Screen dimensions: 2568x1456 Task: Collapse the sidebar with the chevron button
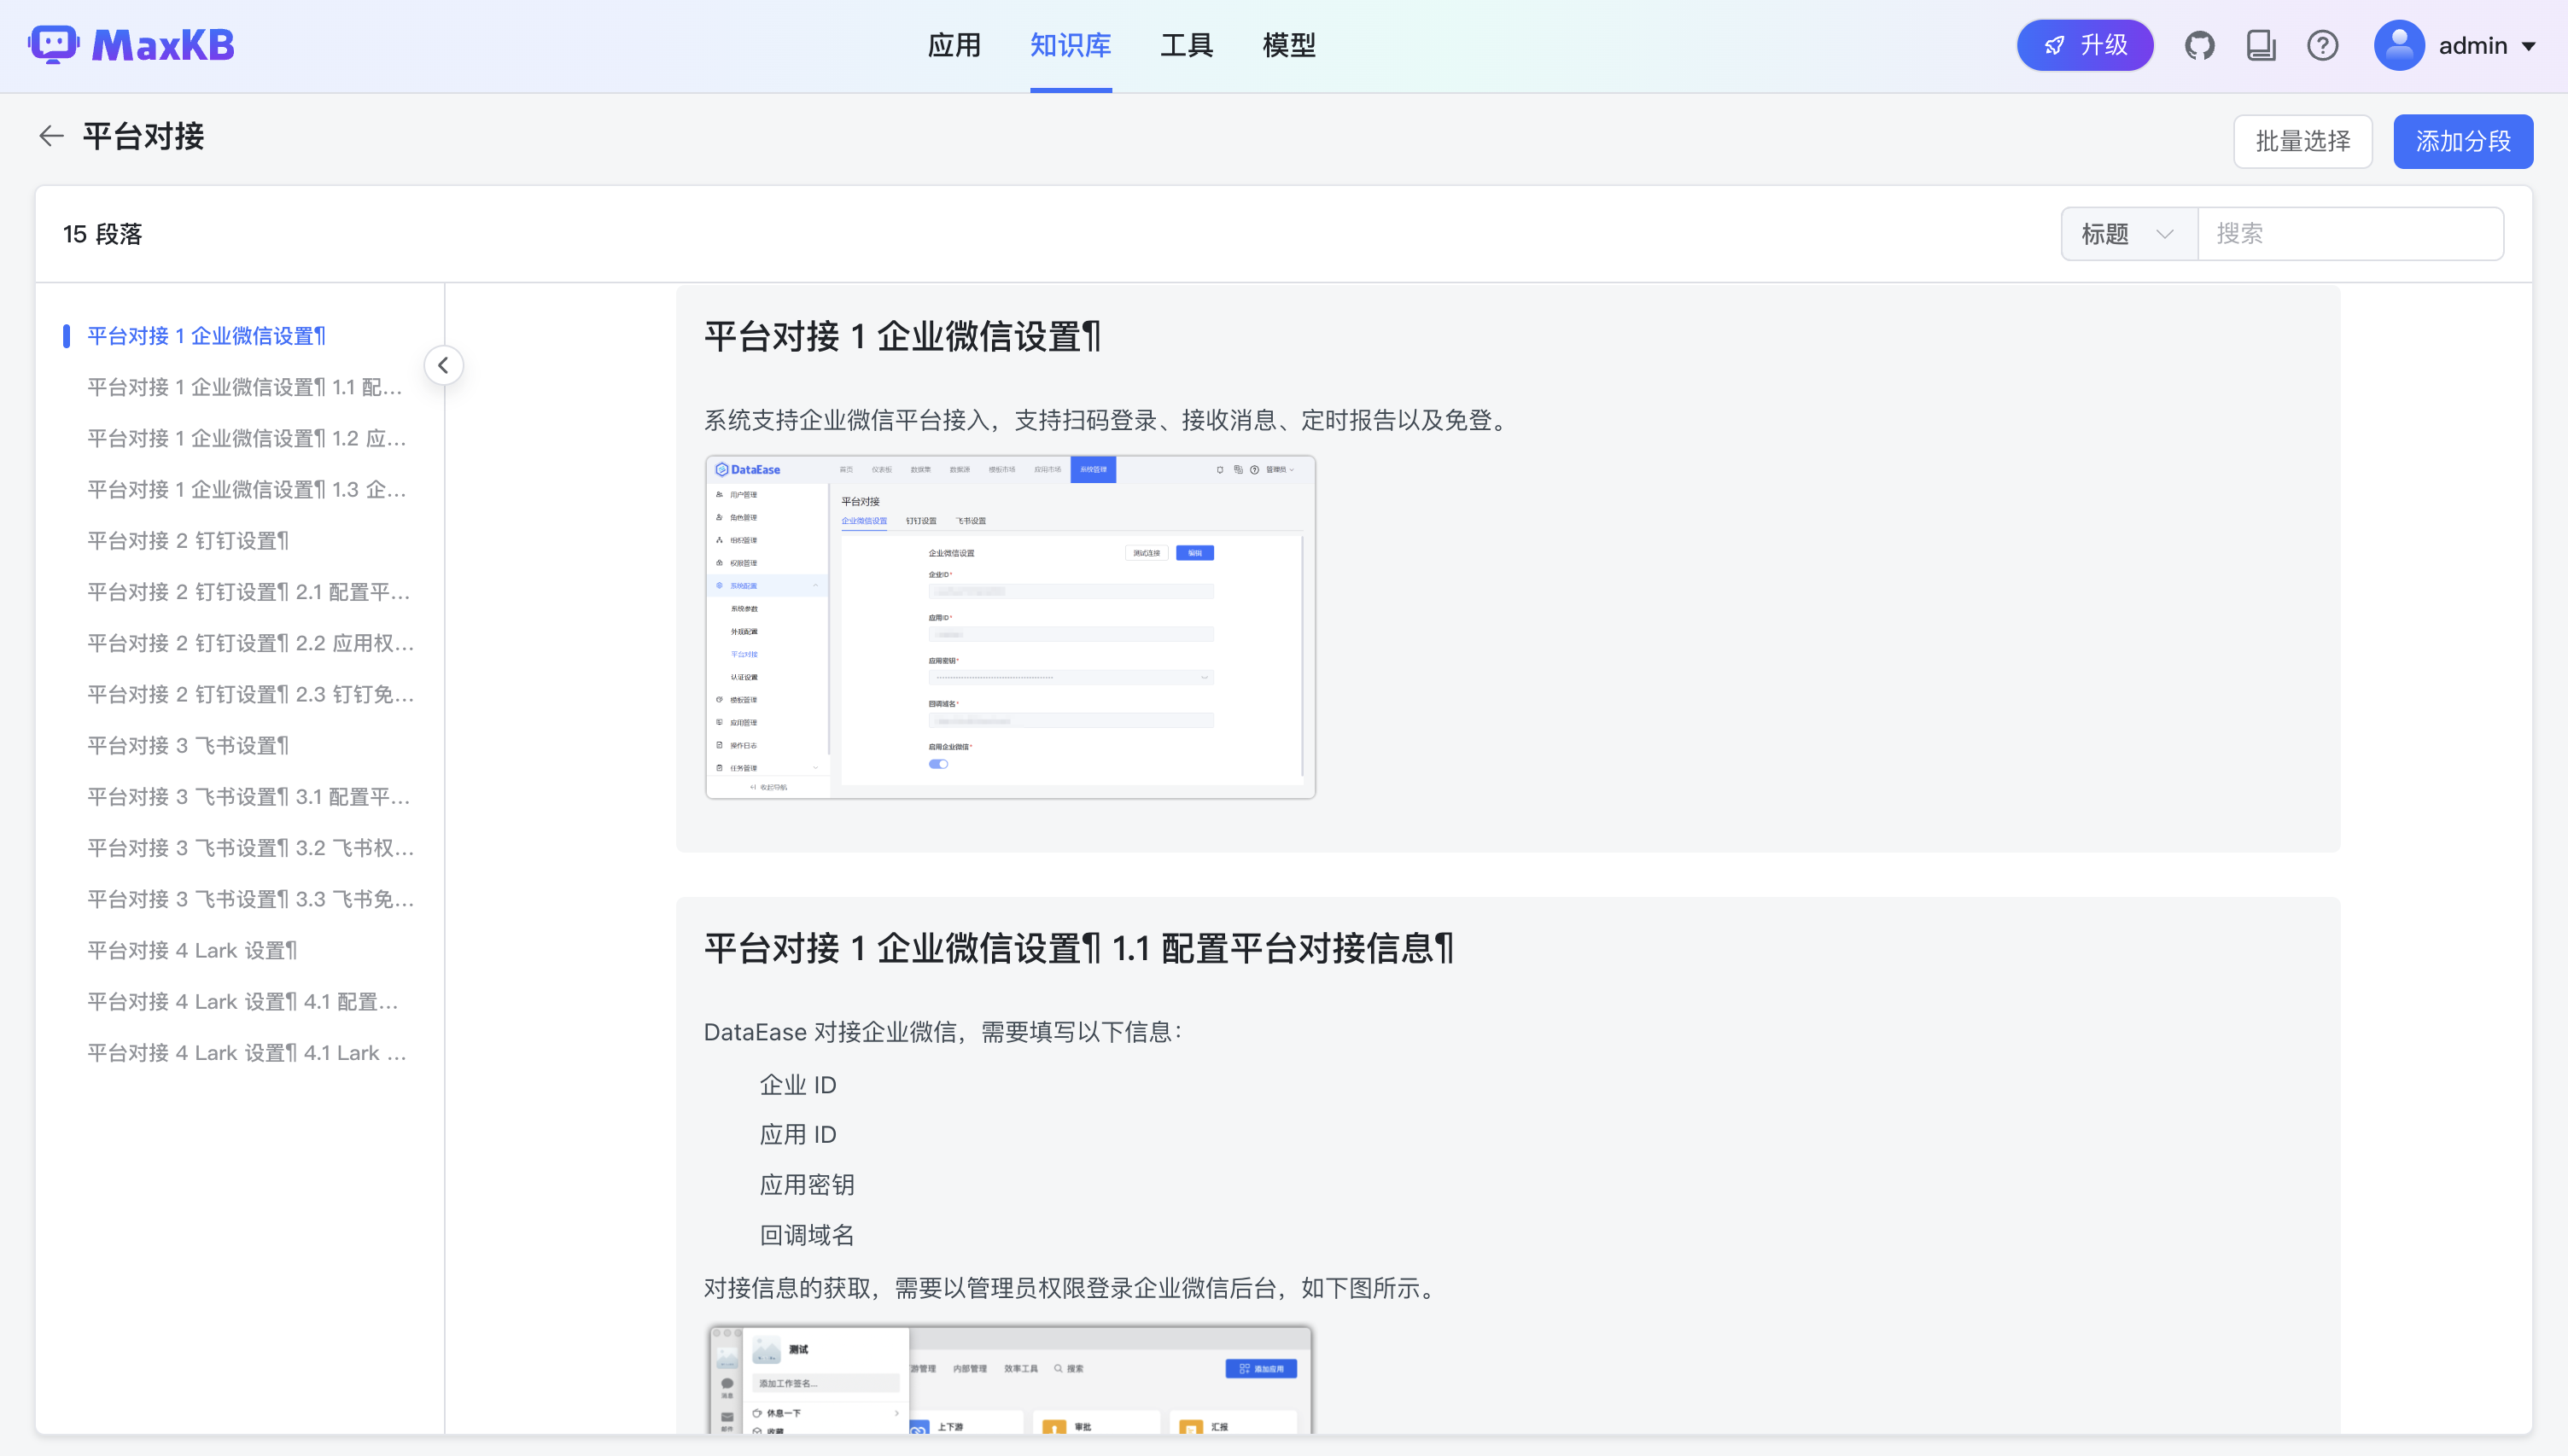pos(443,365)
